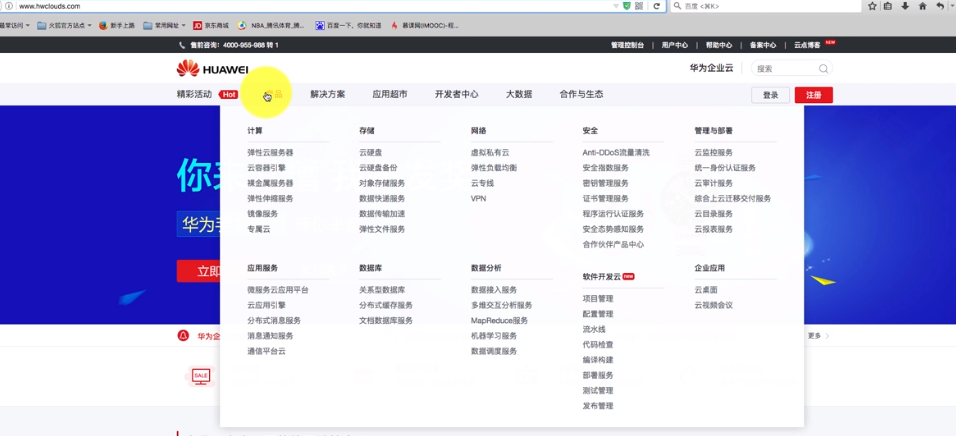The image size is (956, 436).
Task: Reload the page with the refresh icon
Action: tap(657, 6)
